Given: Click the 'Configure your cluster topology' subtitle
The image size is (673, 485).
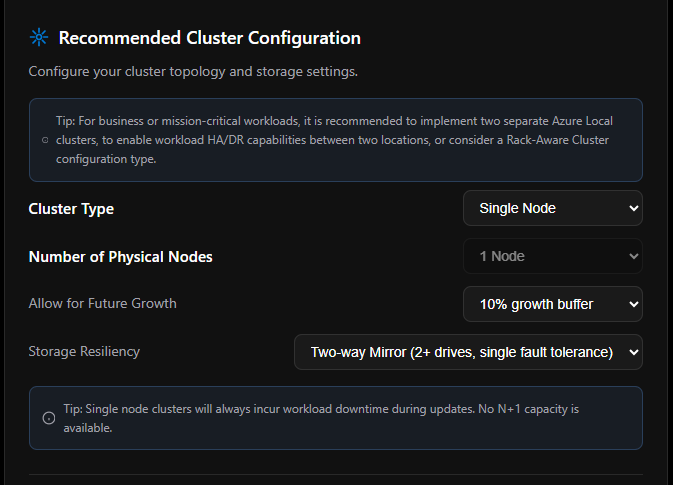Looking at the screenshot, I should point(192,72).
